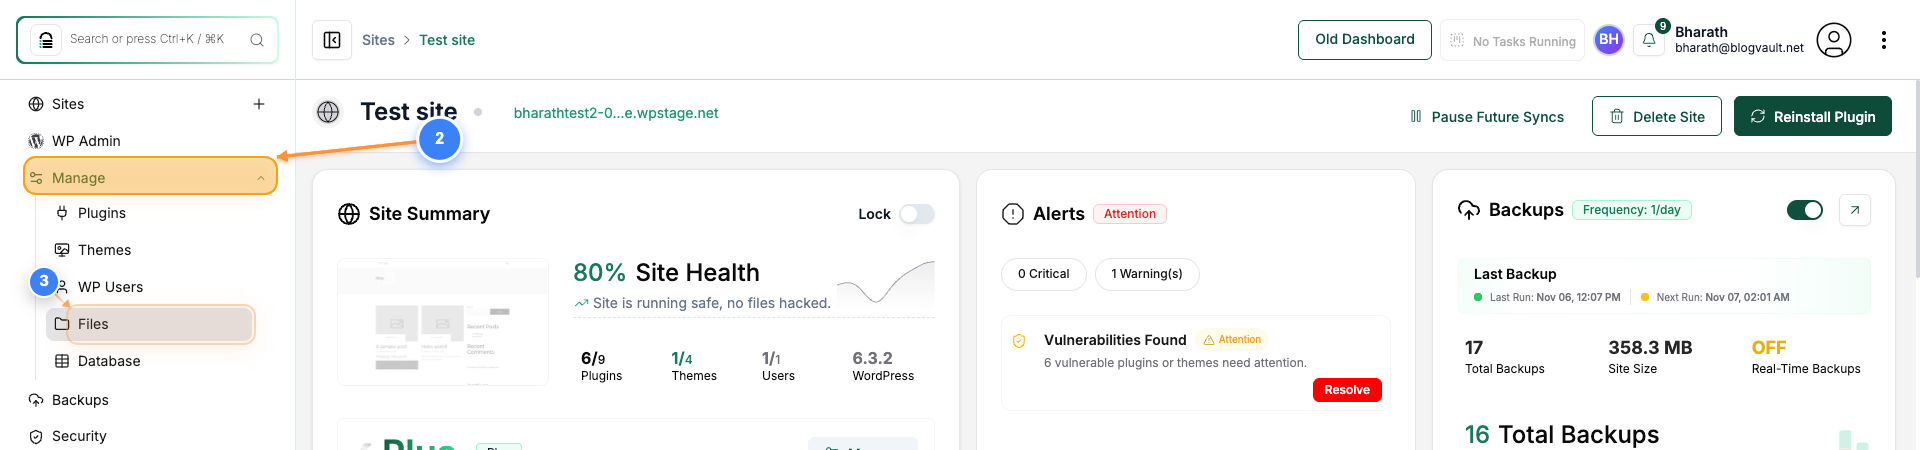This screenshot has height=450, width=1920.
Task: Open WP Users under Manage
Action: [110, 287]
